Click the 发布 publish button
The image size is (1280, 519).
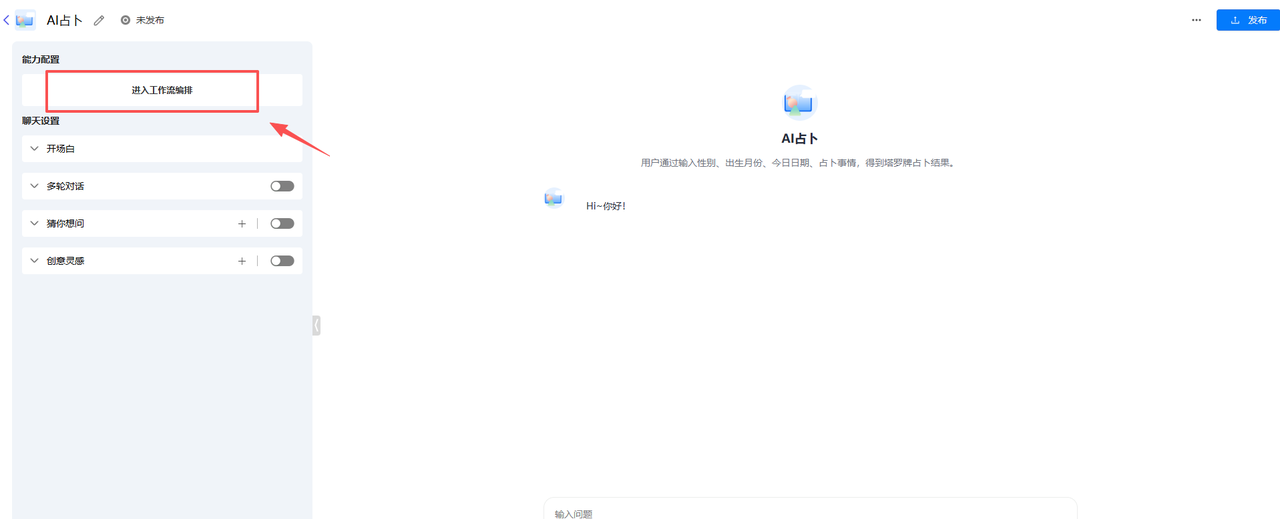pos(1248,20)
